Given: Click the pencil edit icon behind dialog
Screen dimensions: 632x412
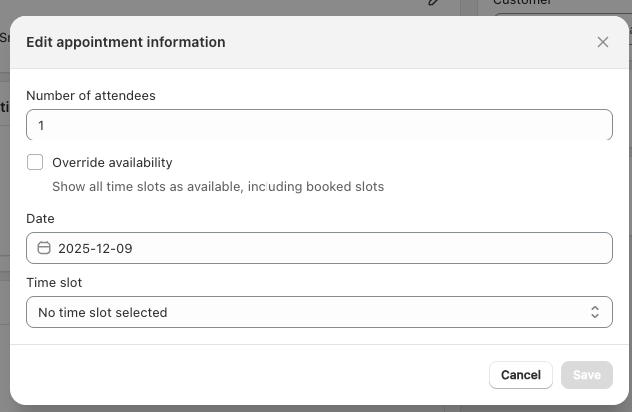Looking at the screenshot, I should [433, 4].
